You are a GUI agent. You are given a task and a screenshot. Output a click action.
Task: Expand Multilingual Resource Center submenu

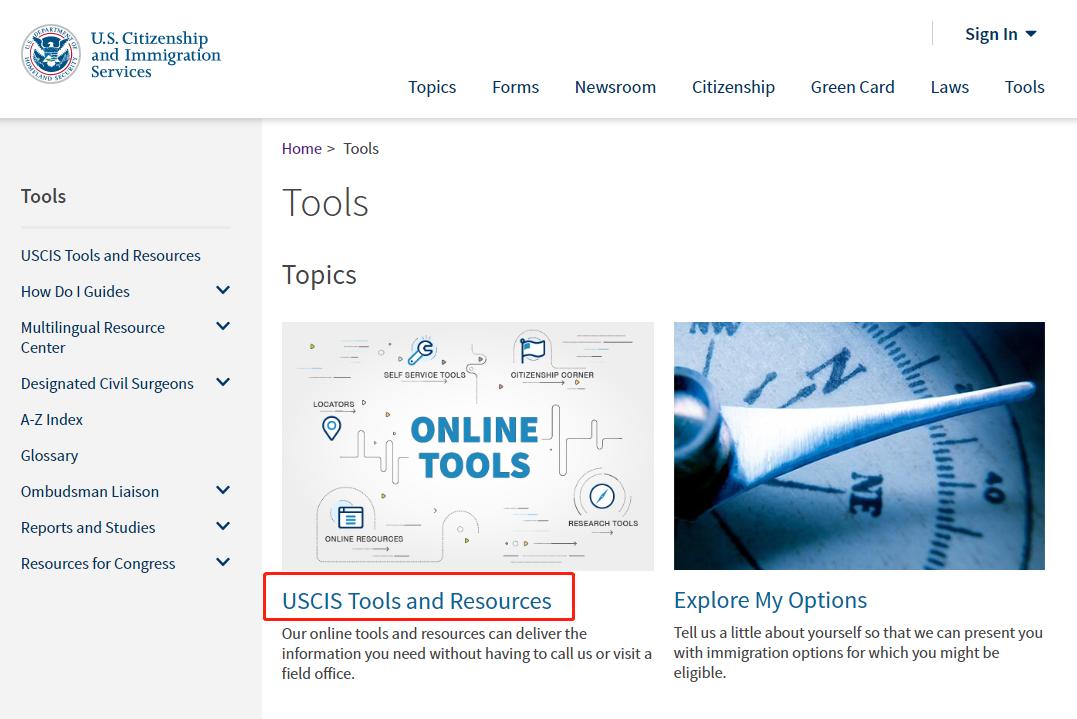(223, 327)
